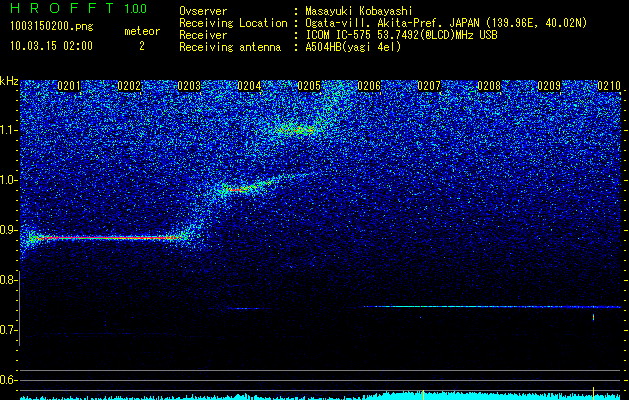Click the 0204 time marker

(x=249, y=86)
